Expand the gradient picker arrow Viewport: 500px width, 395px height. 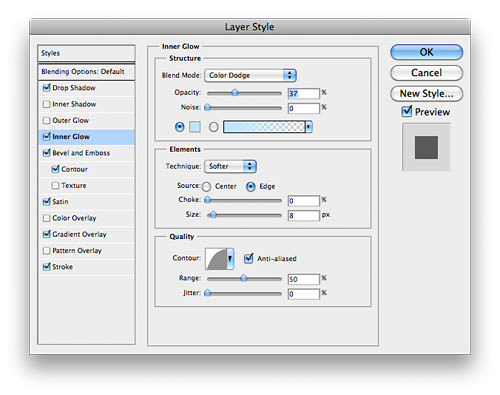[x=309, y=127]
